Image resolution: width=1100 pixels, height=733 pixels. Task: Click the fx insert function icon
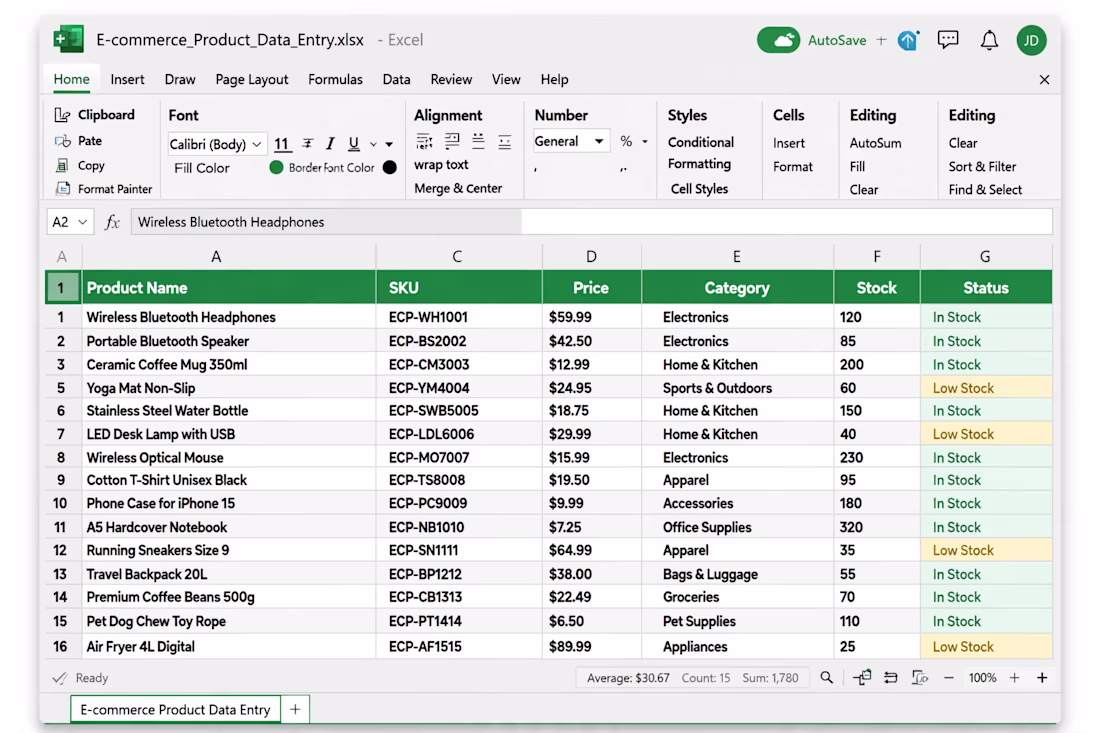pos(112,222)
